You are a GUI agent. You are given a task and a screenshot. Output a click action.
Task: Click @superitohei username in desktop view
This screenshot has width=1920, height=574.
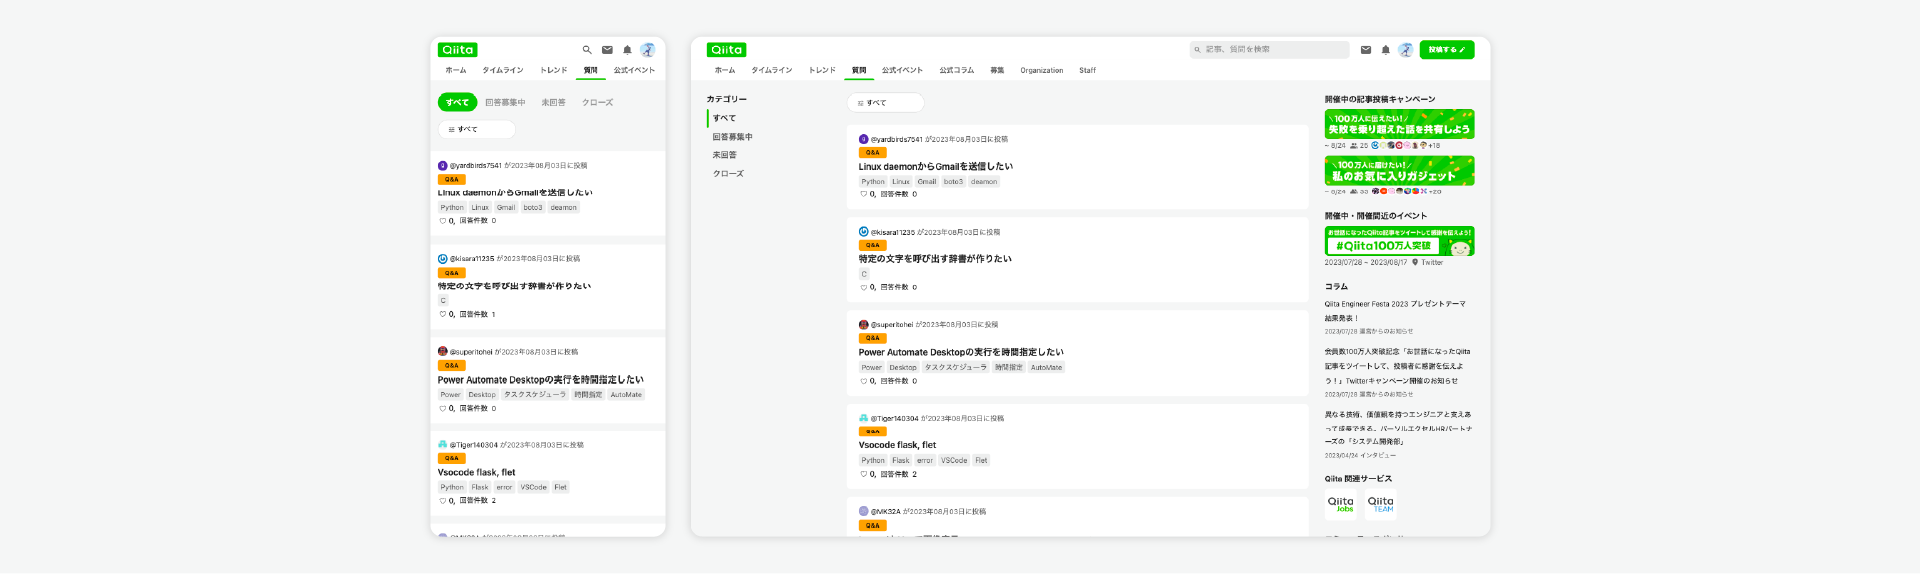pyautogui.click(x=892, y=325)
